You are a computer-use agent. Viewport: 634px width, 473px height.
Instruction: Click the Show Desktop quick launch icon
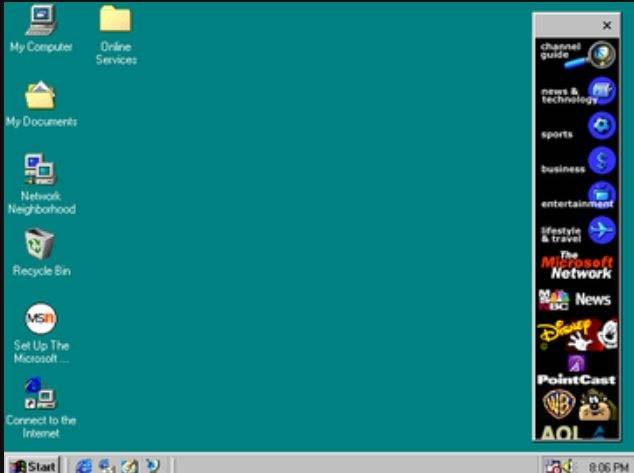coord(130,465)
